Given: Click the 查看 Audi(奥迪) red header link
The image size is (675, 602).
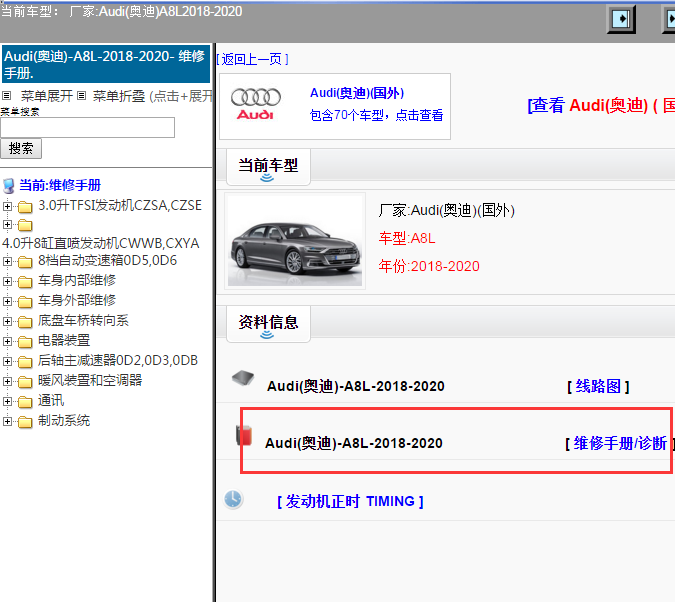Looking at the screenshot, I should point(601,106).
